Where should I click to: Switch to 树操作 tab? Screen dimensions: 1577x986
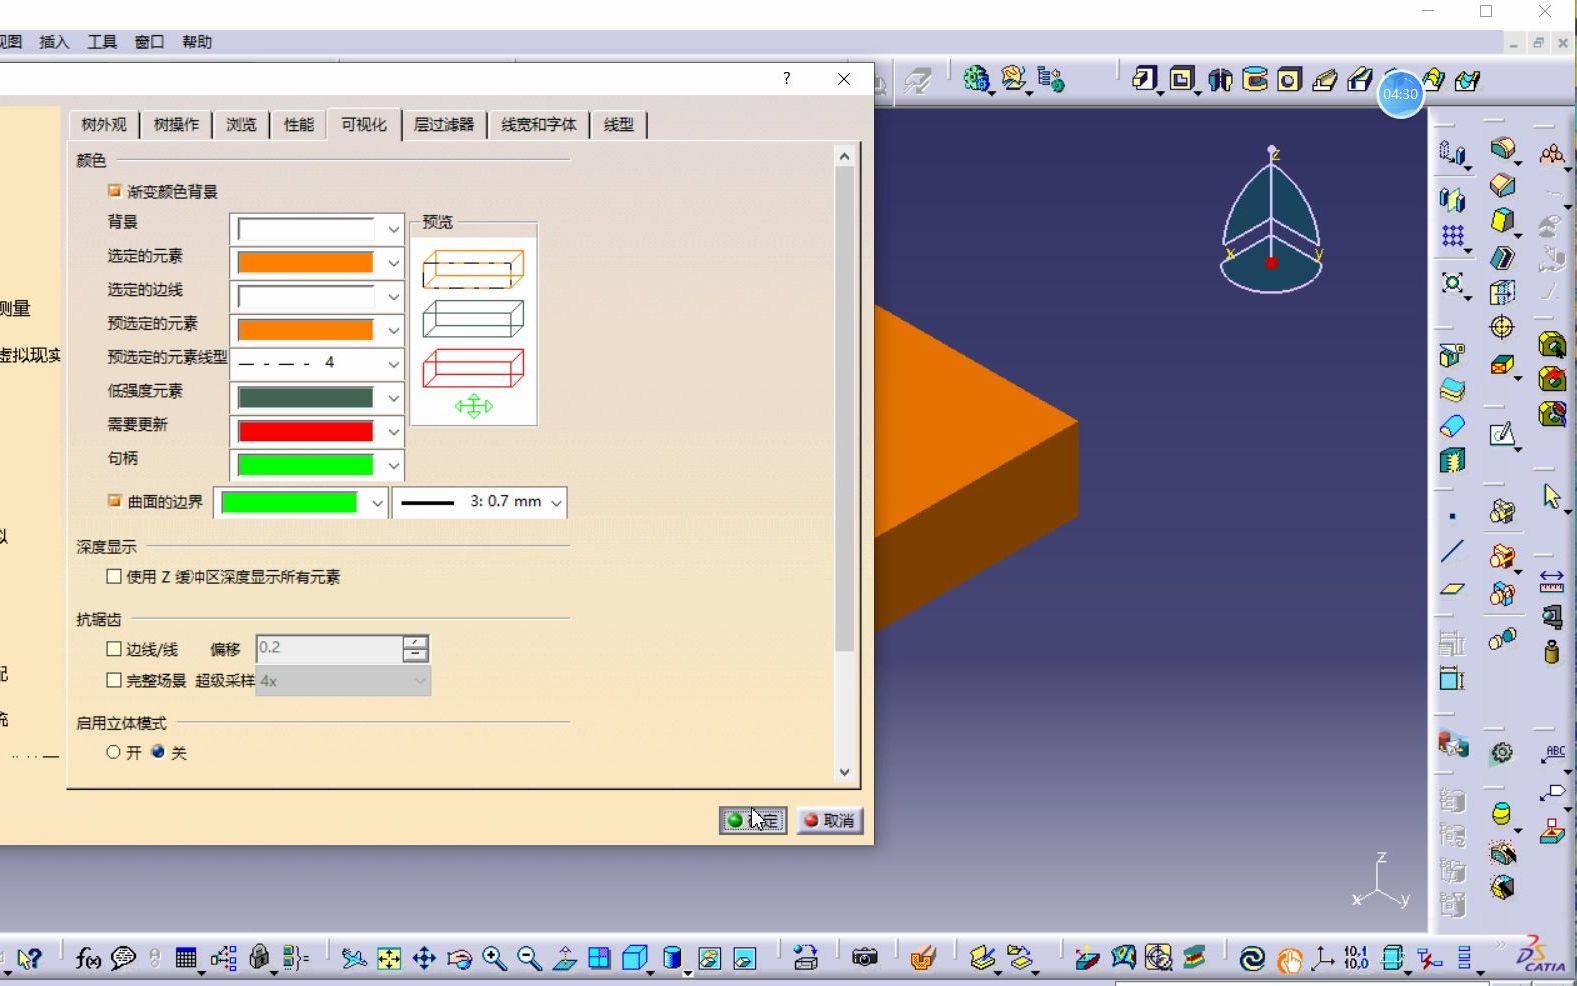[x=177, y=124]
